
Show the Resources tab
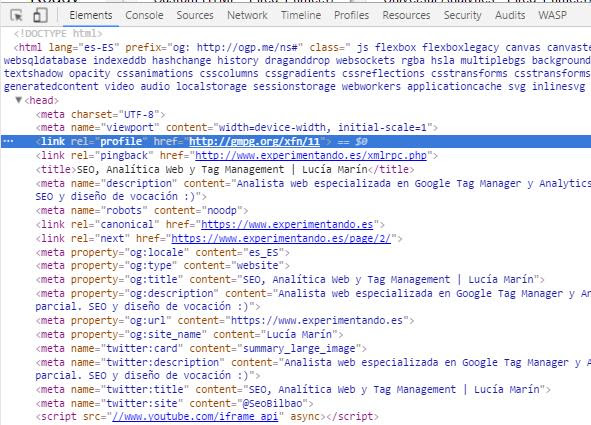406,15
